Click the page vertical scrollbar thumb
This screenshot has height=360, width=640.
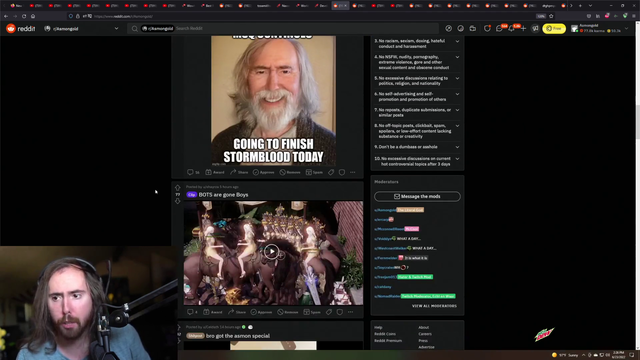[x=637, y=122]
